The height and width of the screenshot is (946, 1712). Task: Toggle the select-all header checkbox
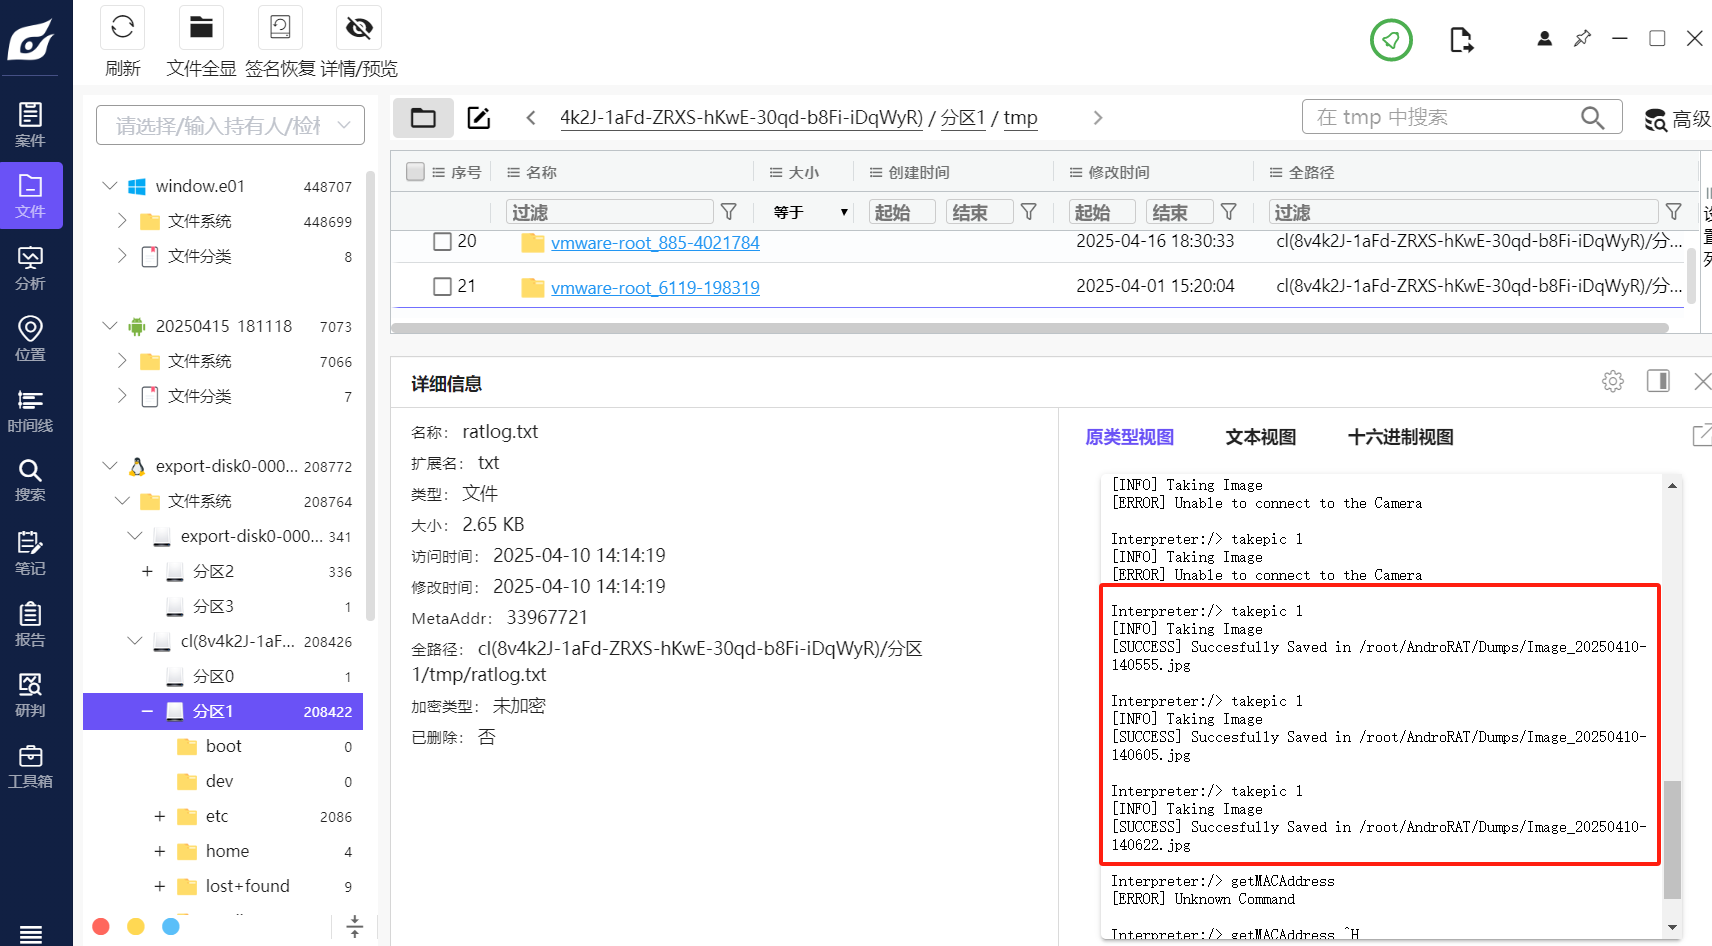pos(416,172)
